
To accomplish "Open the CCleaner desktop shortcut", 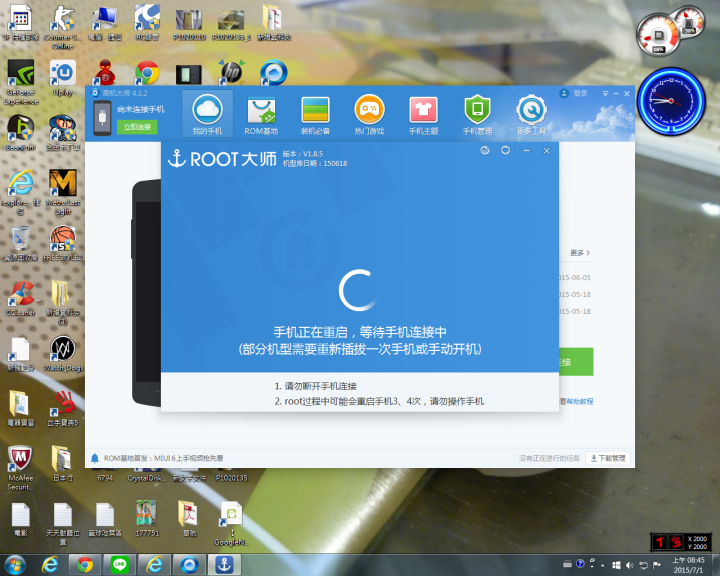I will [x=21, y=299].
